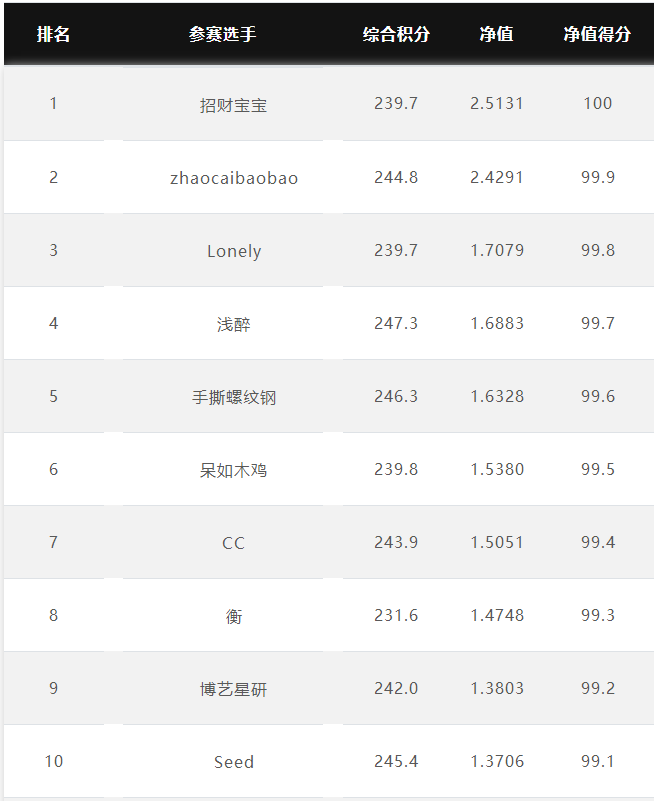Select rank number 10 cell

point(54,762)
